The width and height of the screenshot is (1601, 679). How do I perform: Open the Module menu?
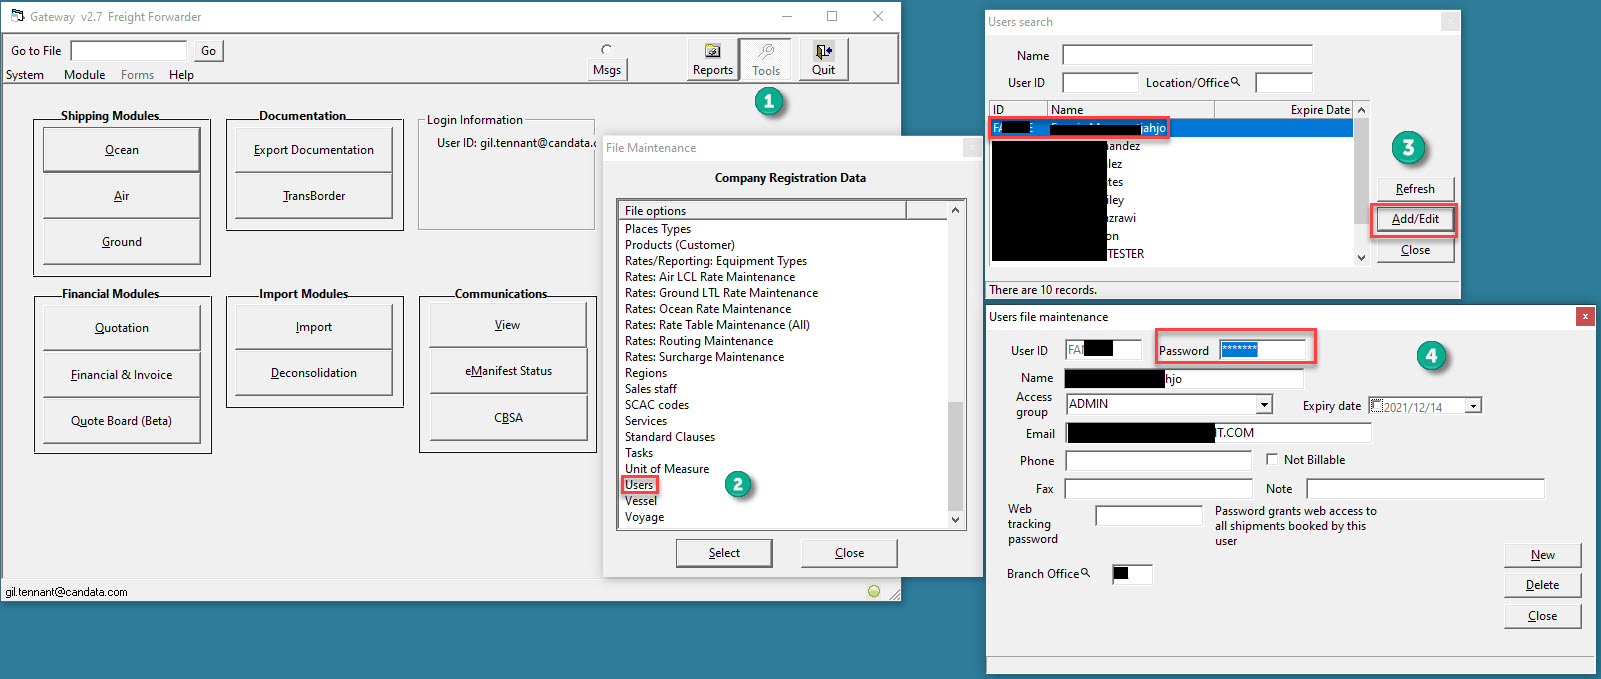pyautogui.click(x=84, y=75)
